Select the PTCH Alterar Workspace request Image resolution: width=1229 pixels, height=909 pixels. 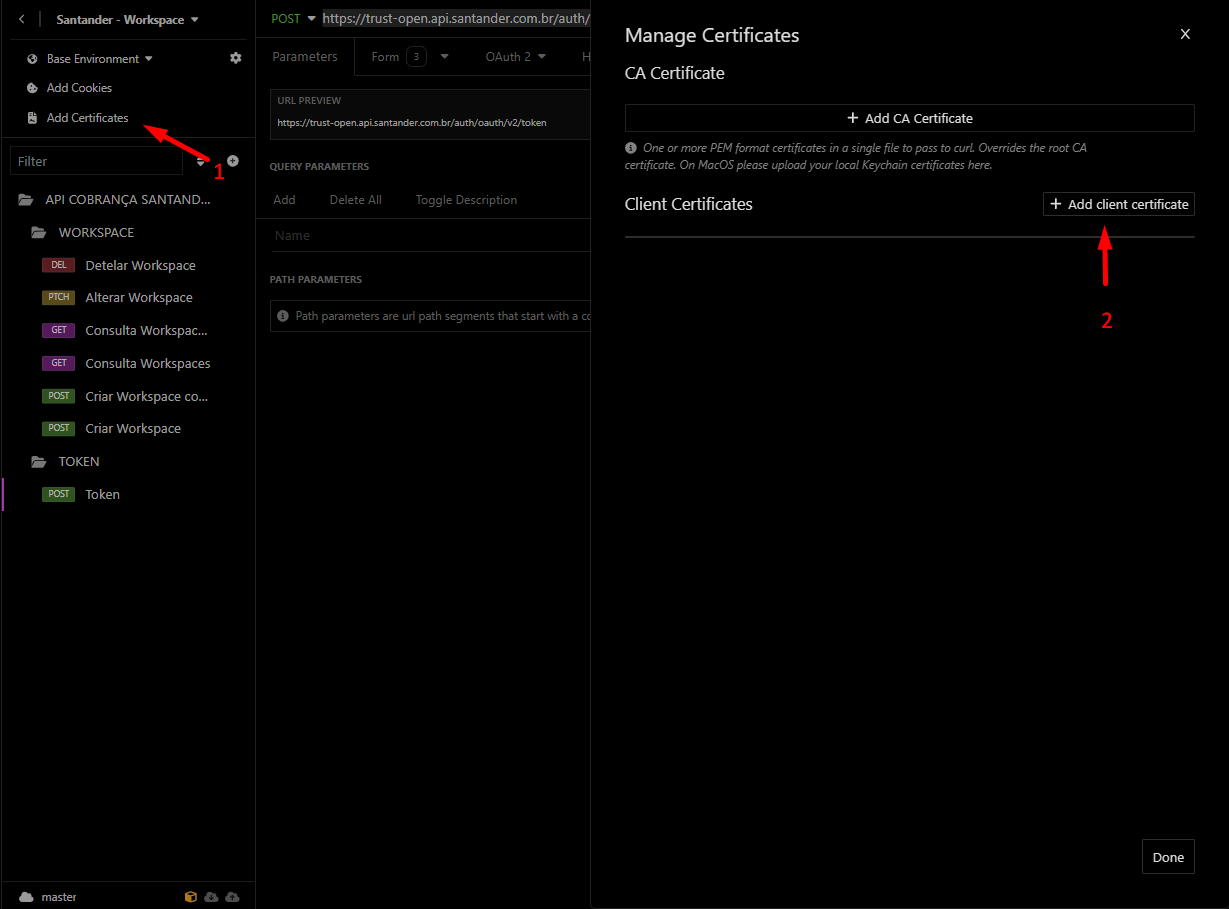[127, 298]
